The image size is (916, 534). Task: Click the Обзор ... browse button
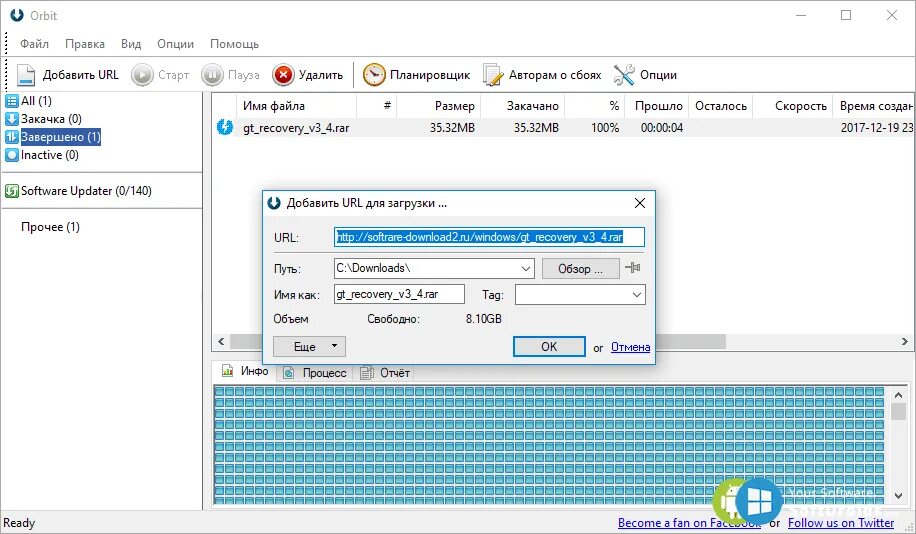tap(580, 269)
